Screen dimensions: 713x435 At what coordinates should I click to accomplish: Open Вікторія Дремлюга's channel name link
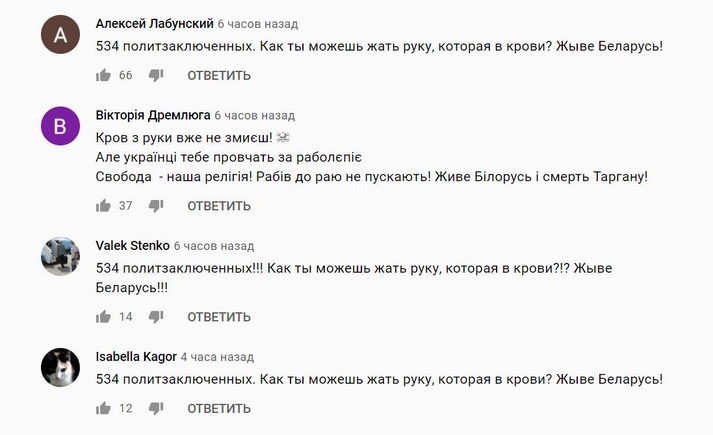pos(152,115)
